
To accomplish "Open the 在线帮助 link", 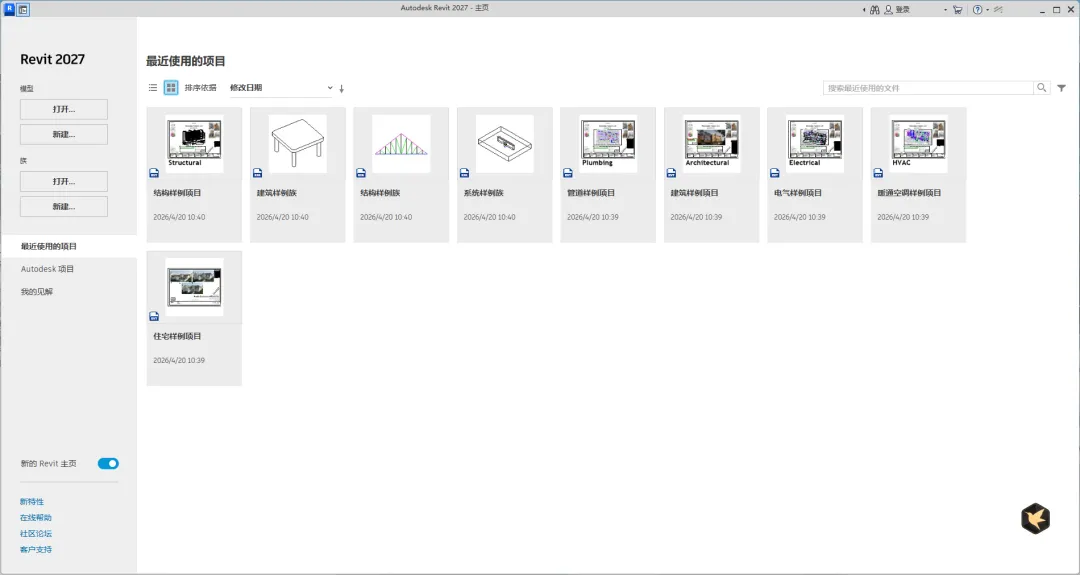I will tap(36, 518).
